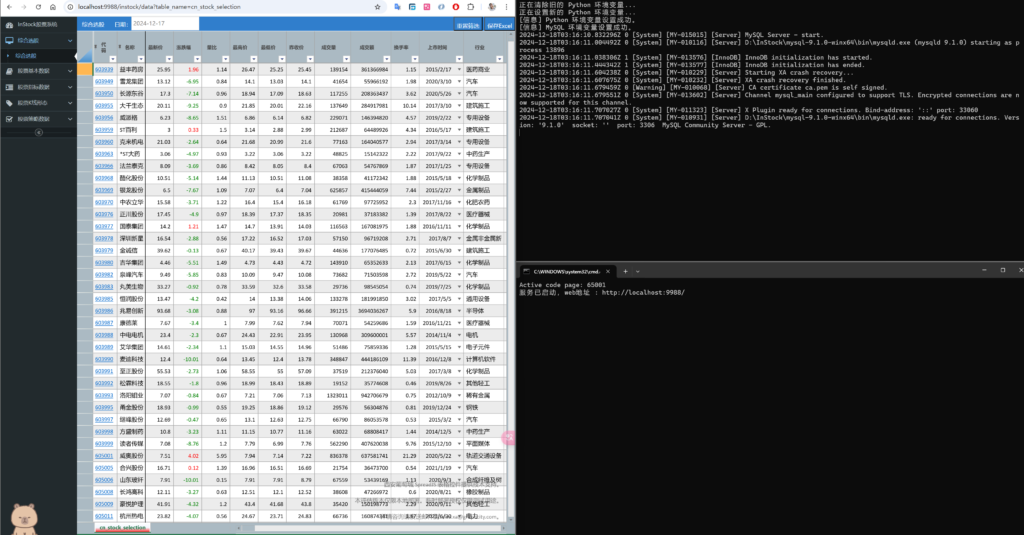
Task: Open date dropdown in the 603939 row
Action: (x=461, y=70)
